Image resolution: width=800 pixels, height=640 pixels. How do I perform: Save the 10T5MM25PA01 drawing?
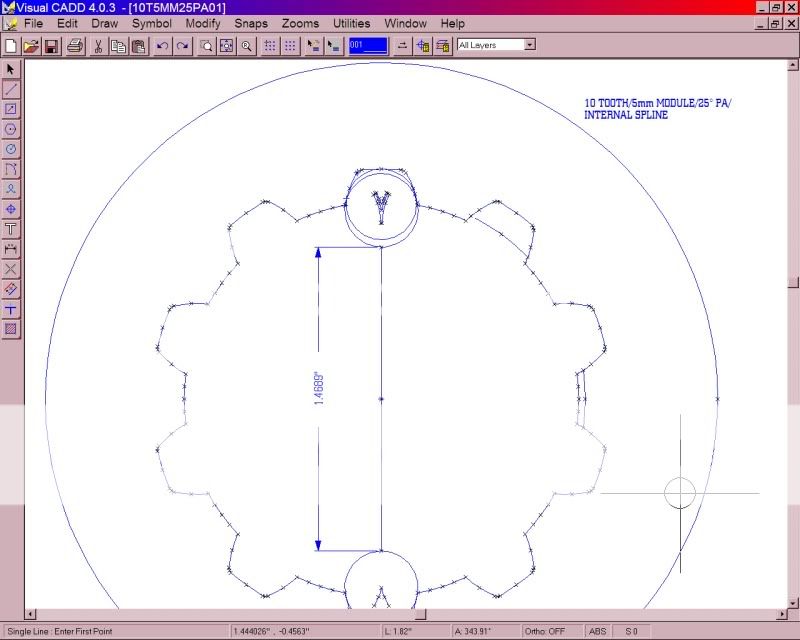[51, 45]
